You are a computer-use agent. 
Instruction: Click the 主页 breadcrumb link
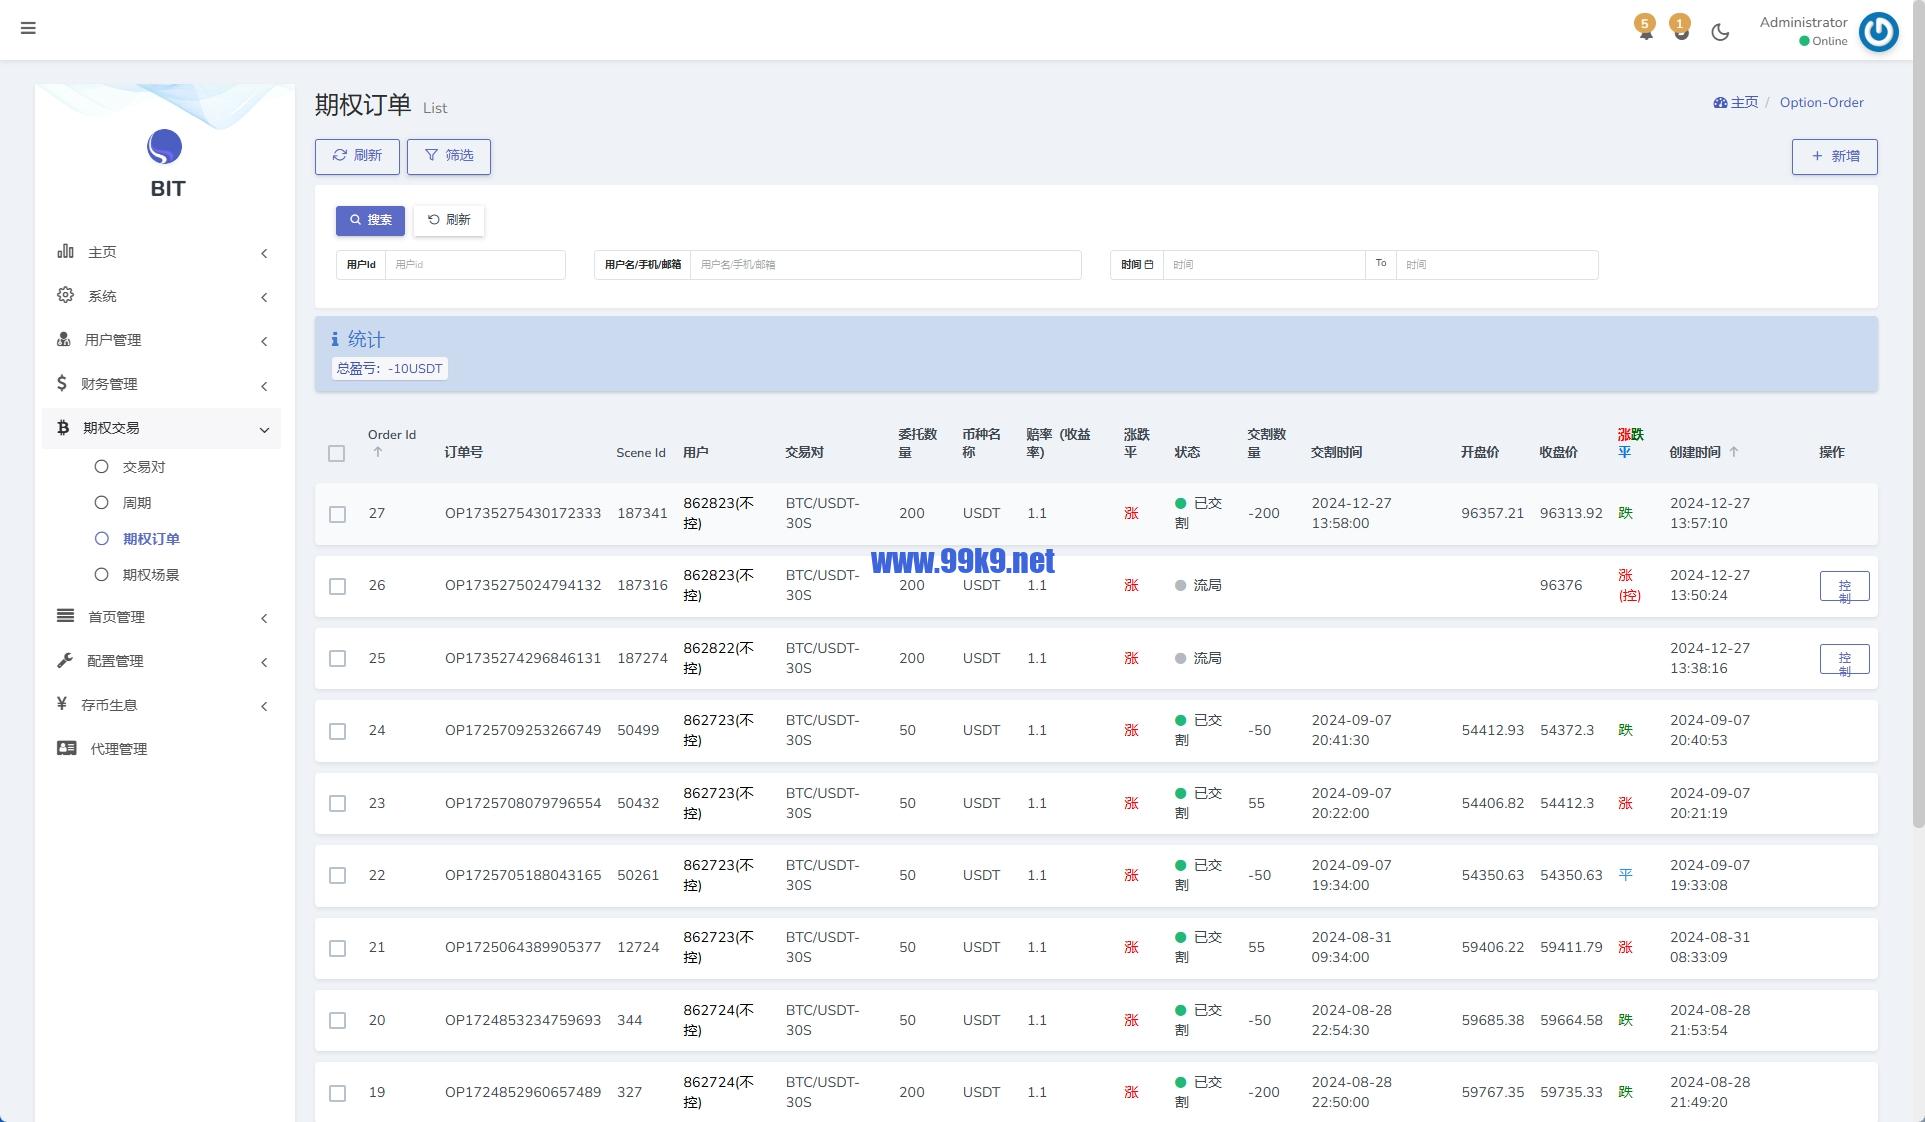pos(1744,102)
